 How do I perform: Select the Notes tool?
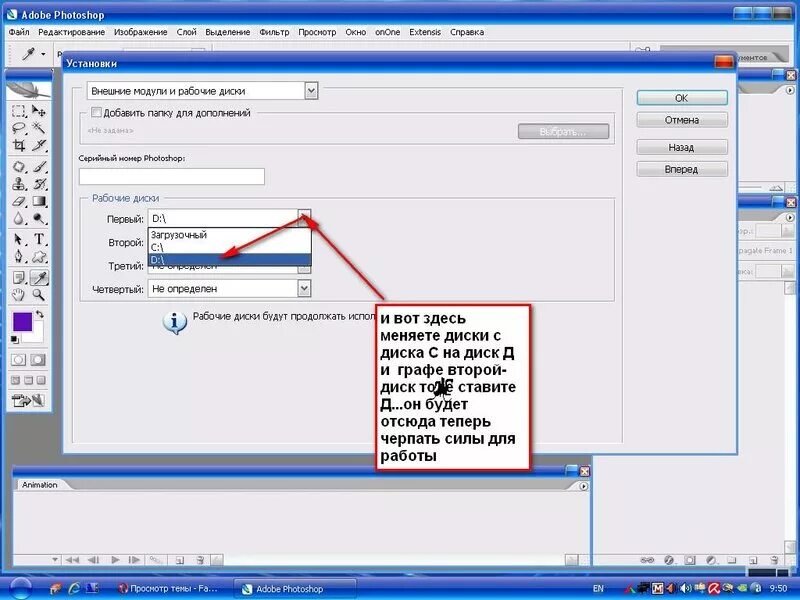[x=19, y=277]
